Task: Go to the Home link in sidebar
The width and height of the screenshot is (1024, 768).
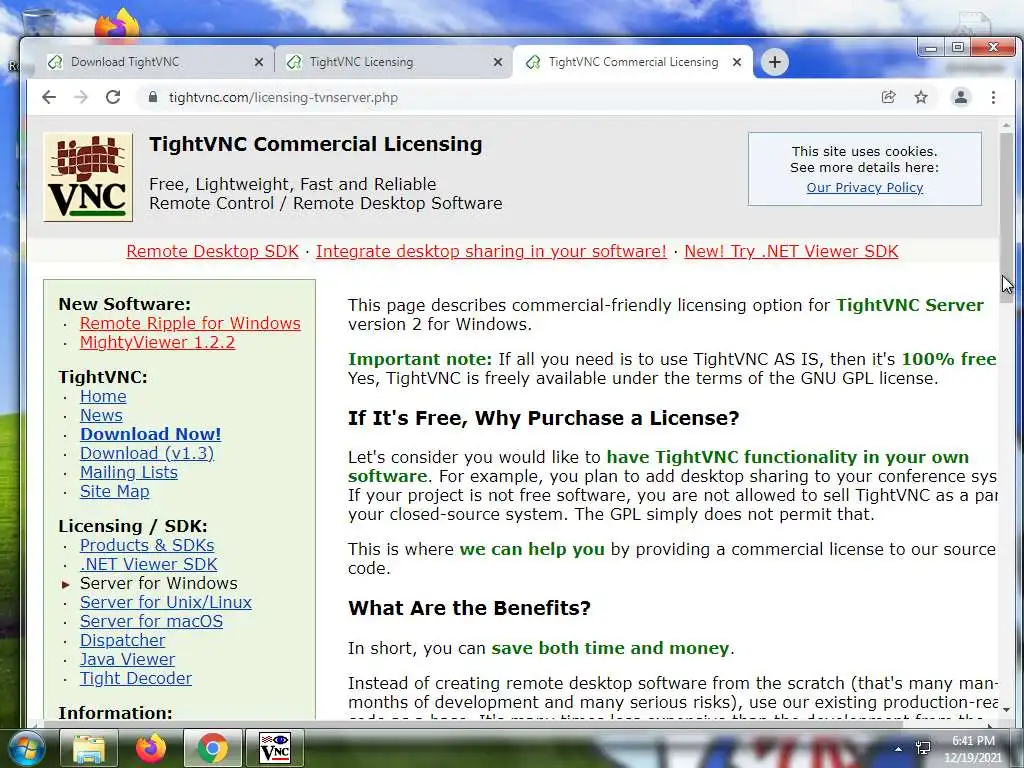Action: pyautogui.click(x=103, y=396)
